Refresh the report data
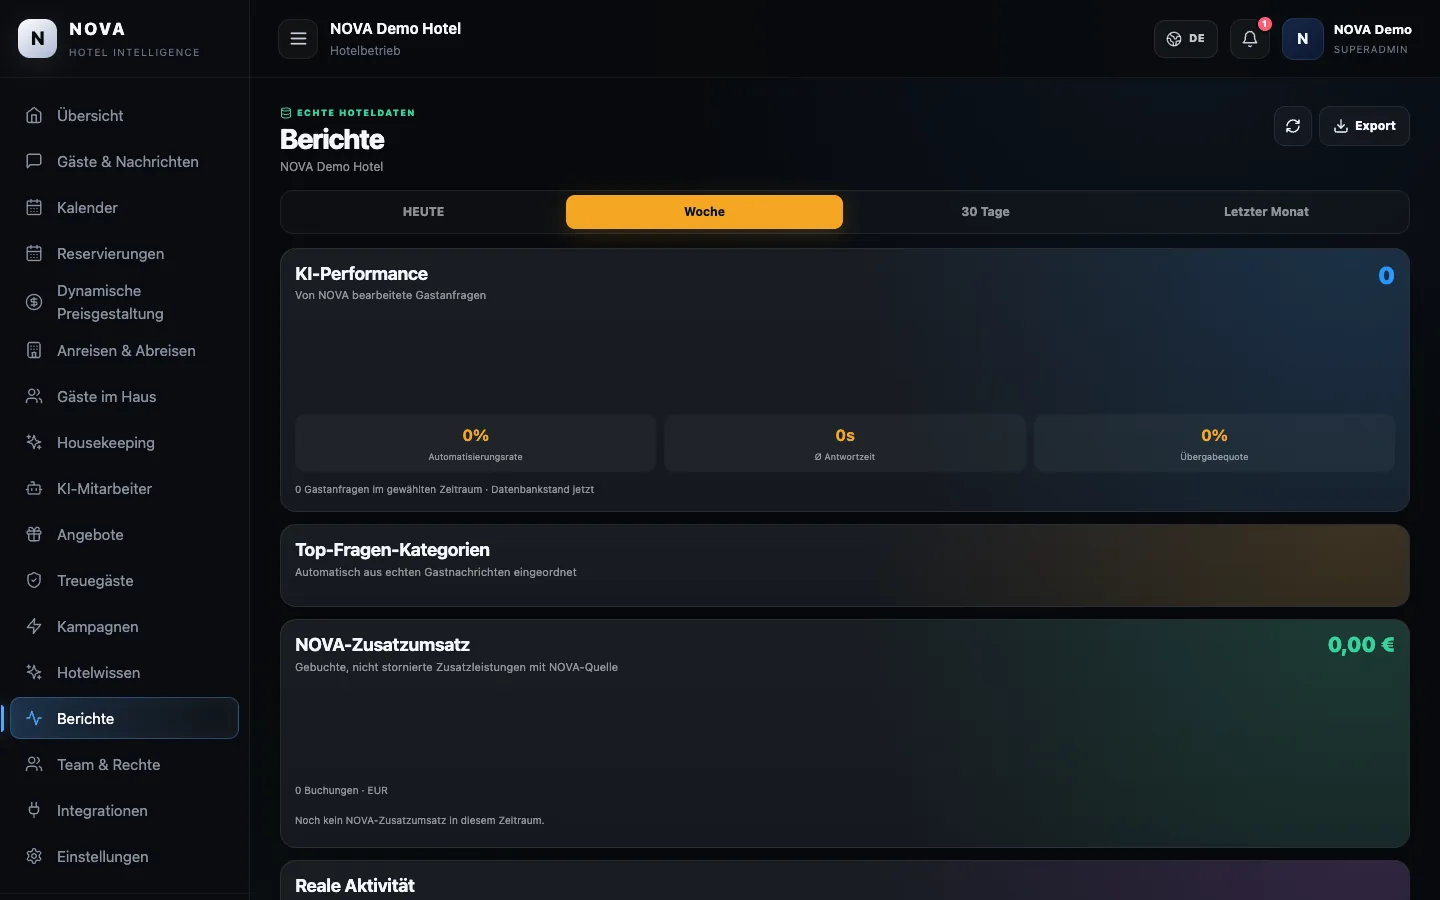1440x900 pixels. tap(1293, 126)
